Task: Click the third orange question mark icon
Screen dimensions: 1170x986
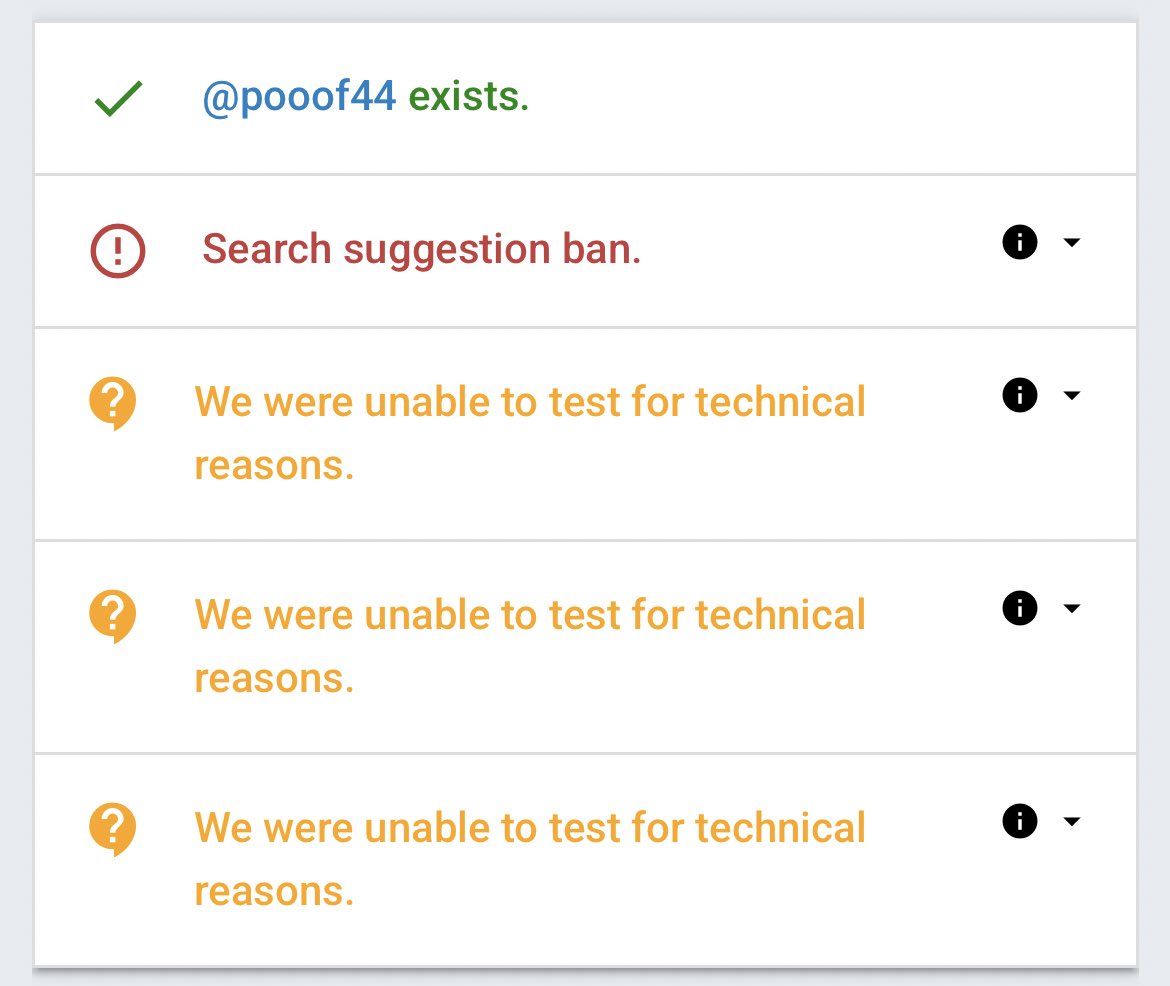Action: (113, 829)
